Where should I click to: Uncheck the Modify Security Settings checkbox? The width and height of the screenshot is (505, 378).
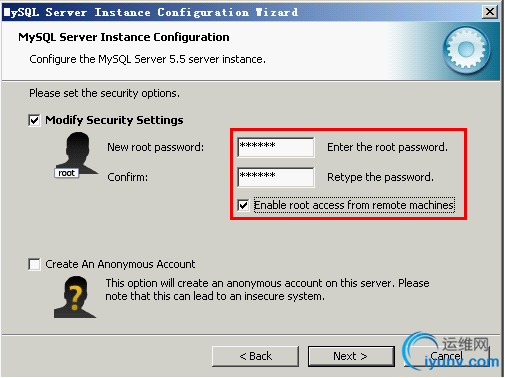click(34, 120)
